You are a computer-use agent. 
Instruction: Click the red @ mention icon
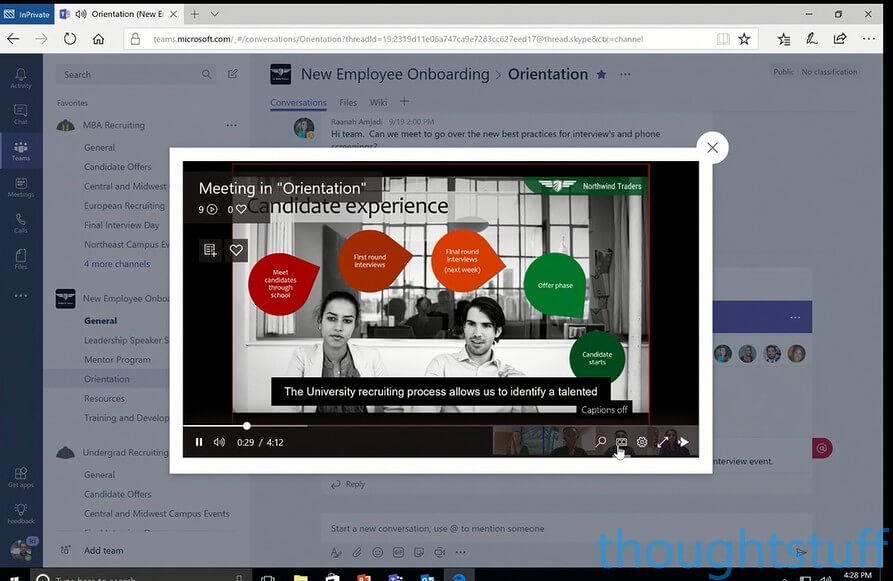tap(822, 448)
